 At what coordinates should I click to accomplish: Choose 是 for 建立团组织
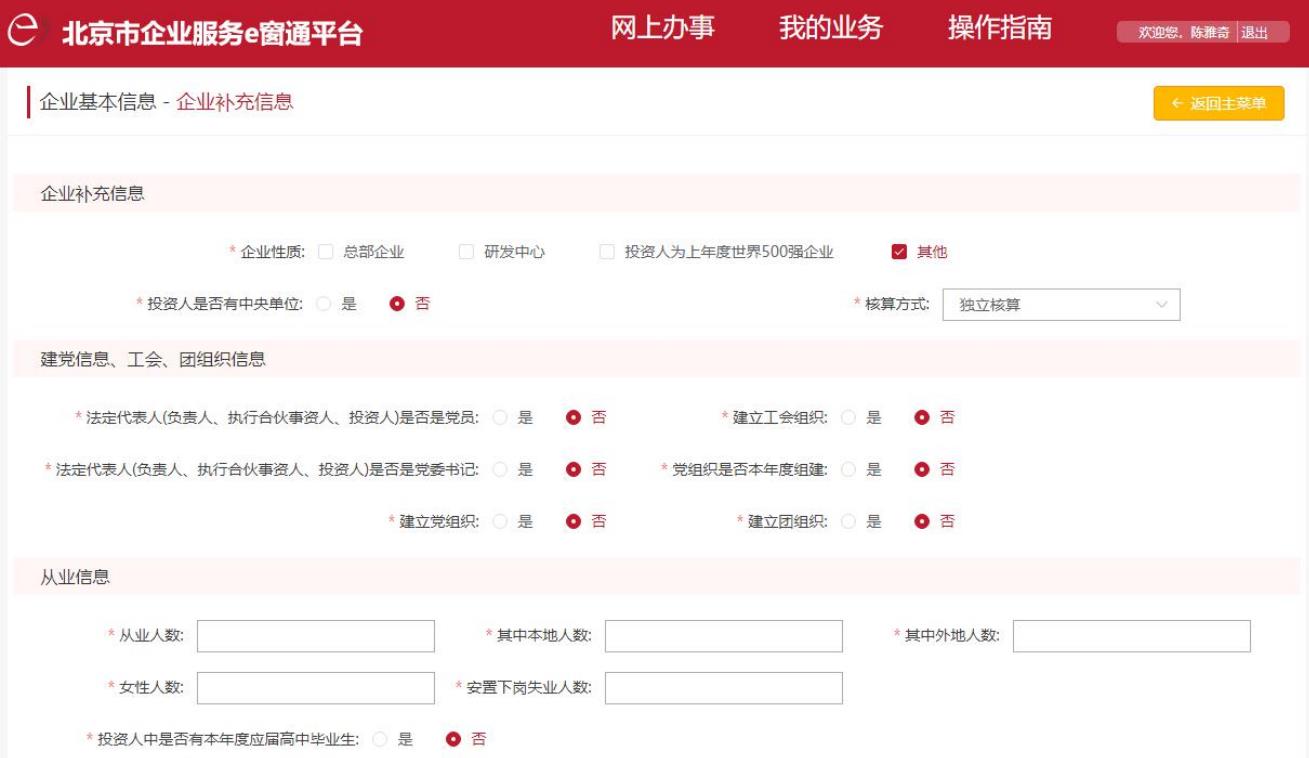pyautogui.click(x=849, y=522)
